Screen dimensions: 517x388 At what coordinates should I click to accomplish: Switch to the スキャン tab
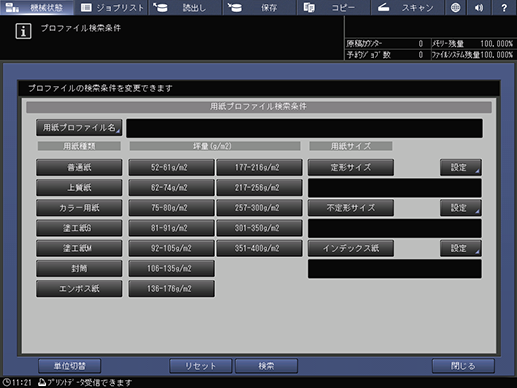coord(407,7)
